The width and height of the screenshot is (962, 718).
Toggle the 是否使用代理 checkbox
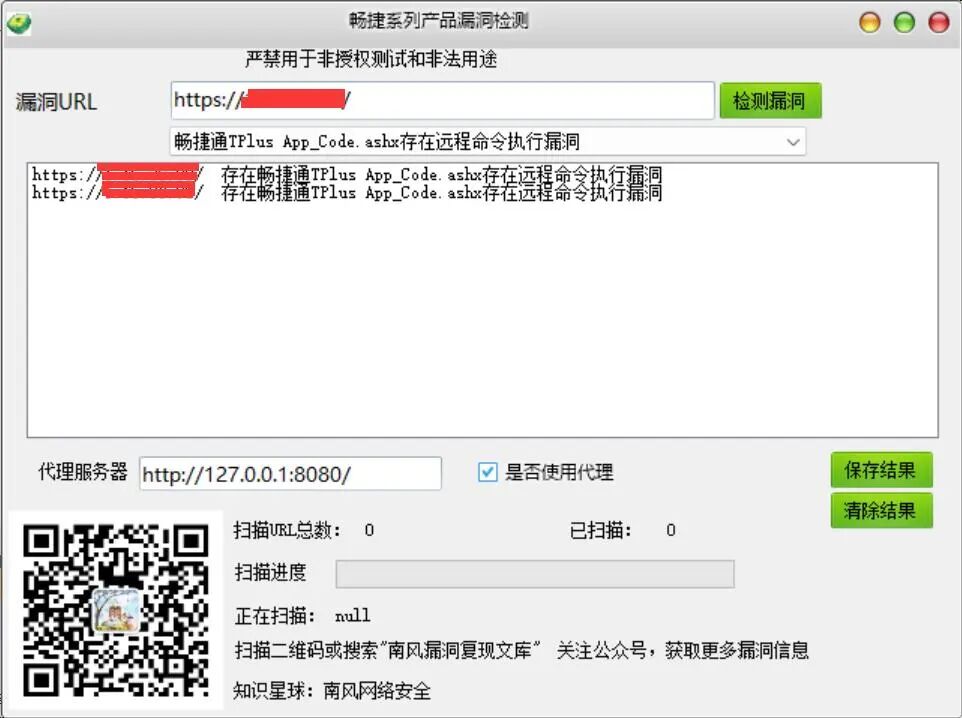[488, 472]
